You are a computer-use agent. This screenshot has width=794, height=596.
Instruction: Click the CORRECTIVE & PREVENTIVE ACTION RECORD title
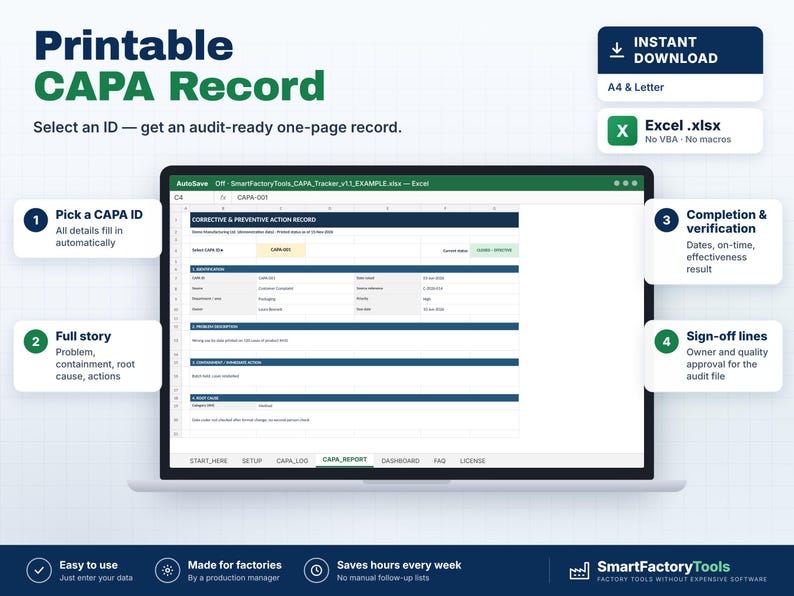(254, 220)
